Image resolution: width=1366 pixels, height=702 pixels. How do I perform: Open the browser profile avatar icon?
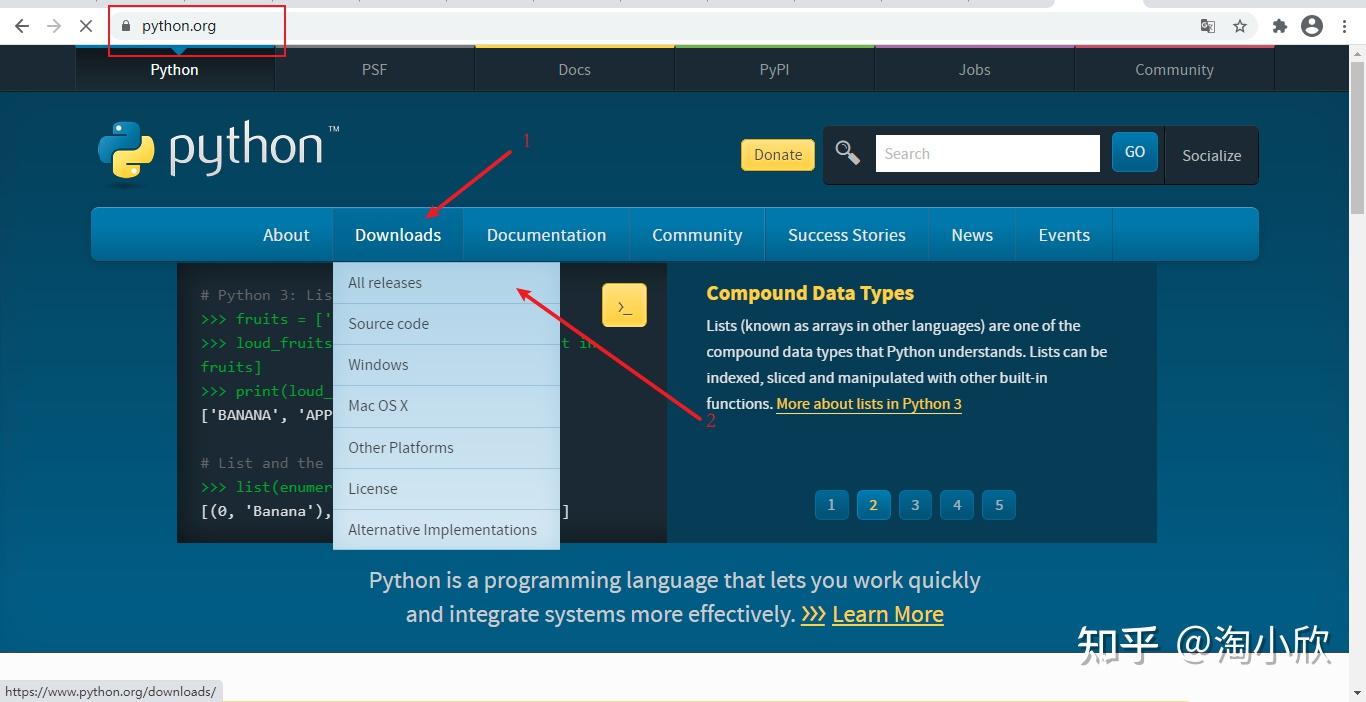1311,26
